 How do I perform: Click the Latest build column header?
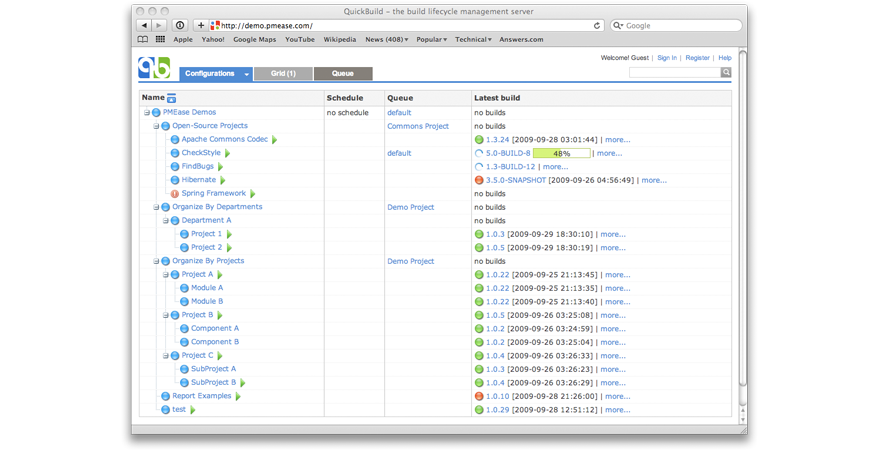[497, 98]
